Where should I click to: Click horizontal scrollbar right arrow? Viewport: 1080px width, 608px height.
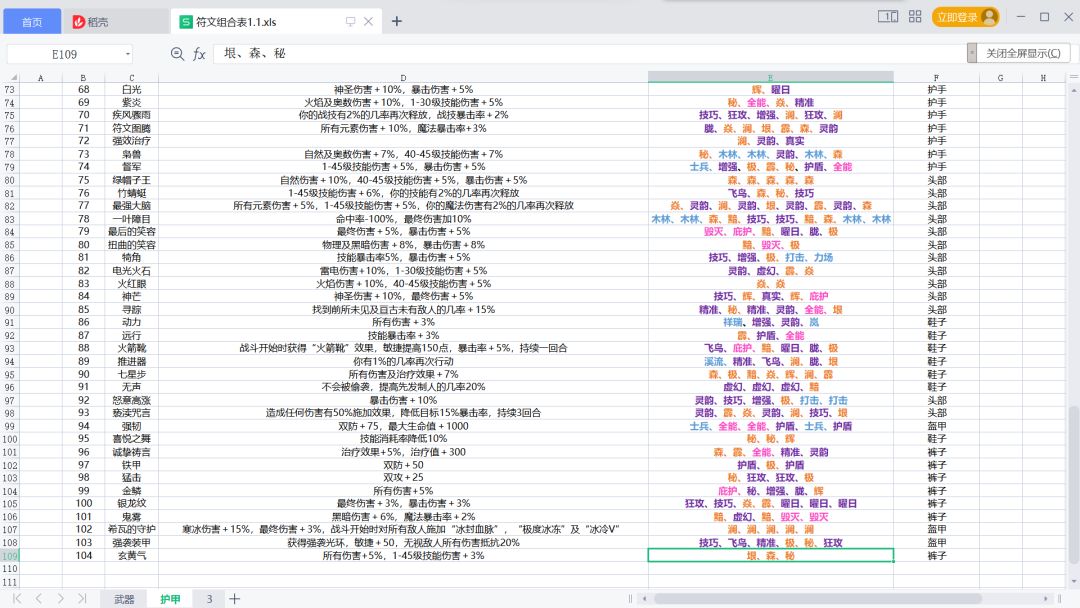pos(1046,599)
